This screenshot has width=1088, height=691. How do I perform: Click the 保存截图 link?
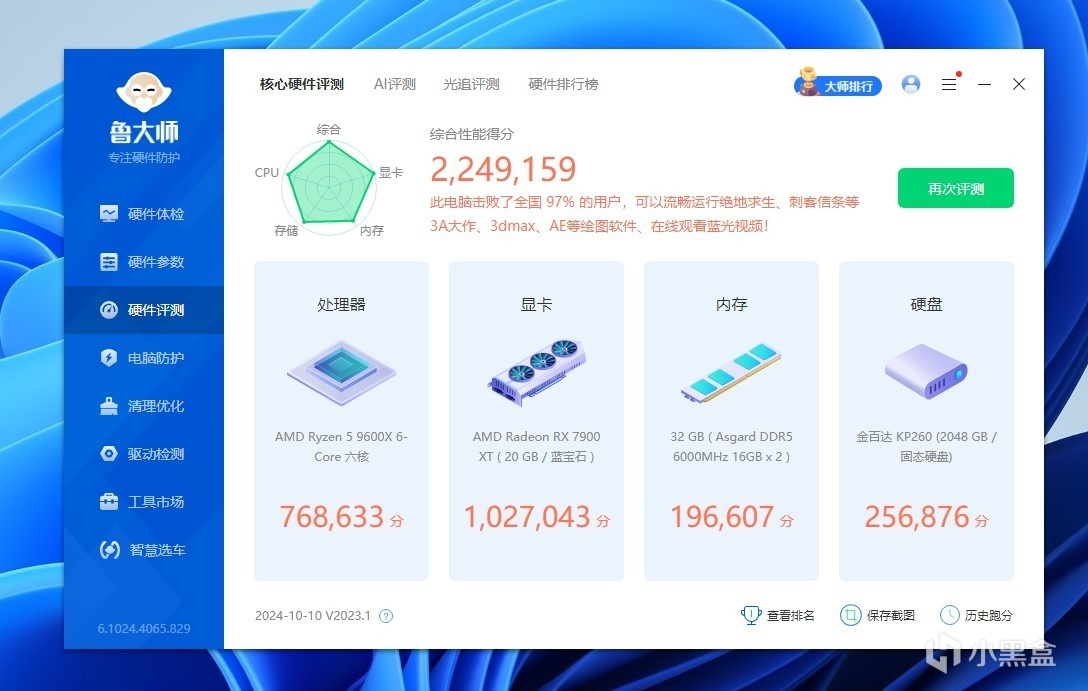[x=878, y=615]
